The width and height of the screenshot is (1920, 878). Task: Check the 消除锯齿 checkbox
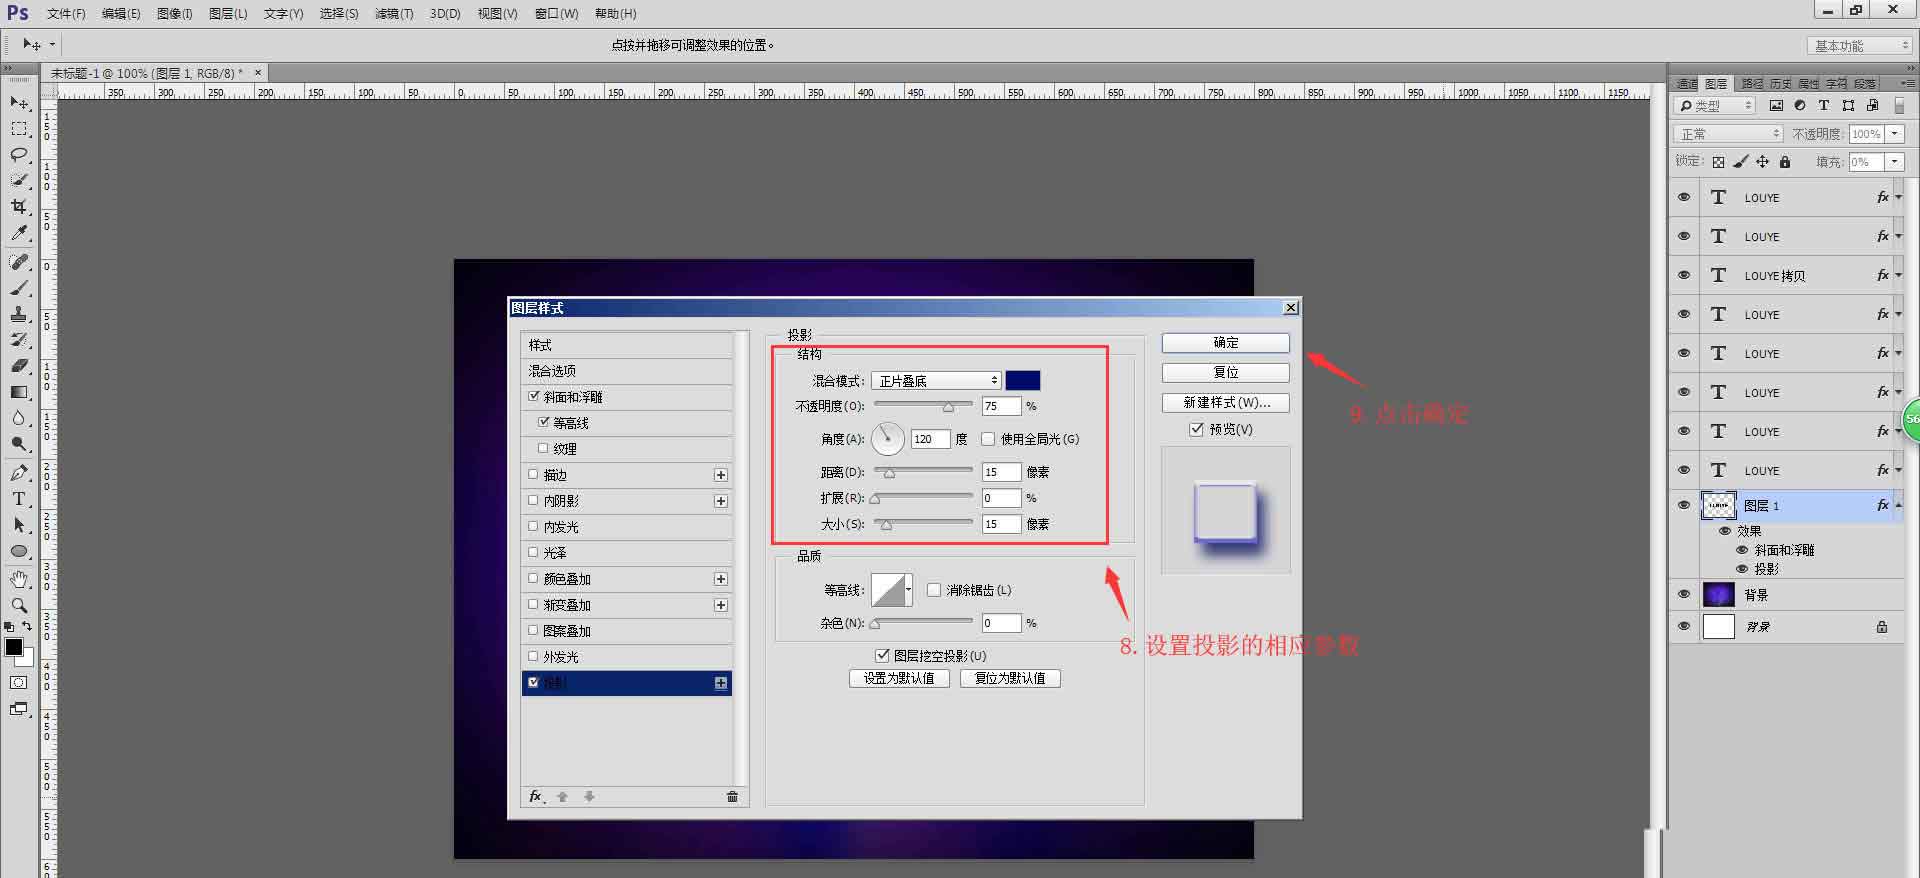pyautogui.click(x=934, y=590)
